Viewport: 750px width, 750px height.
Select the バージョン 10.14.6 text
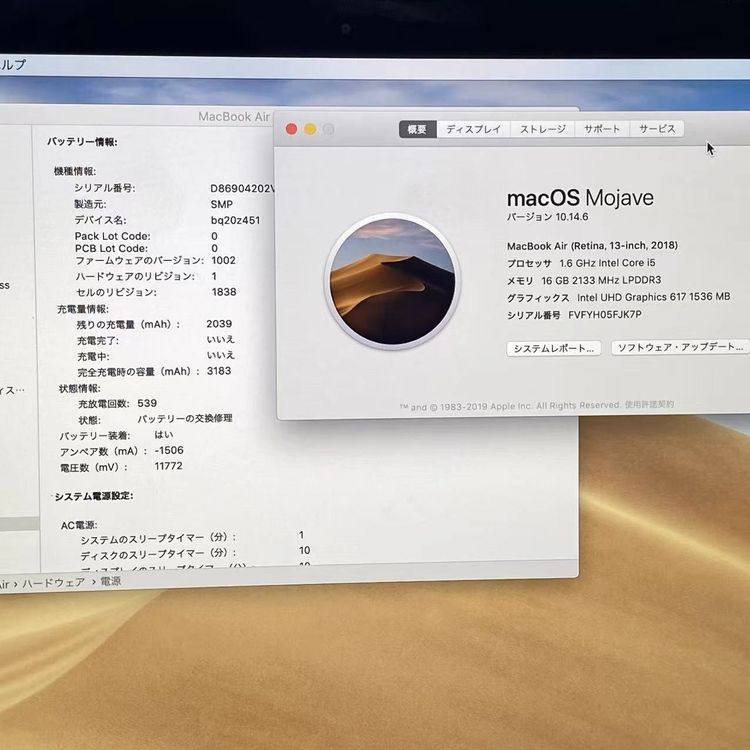(547, 217)
